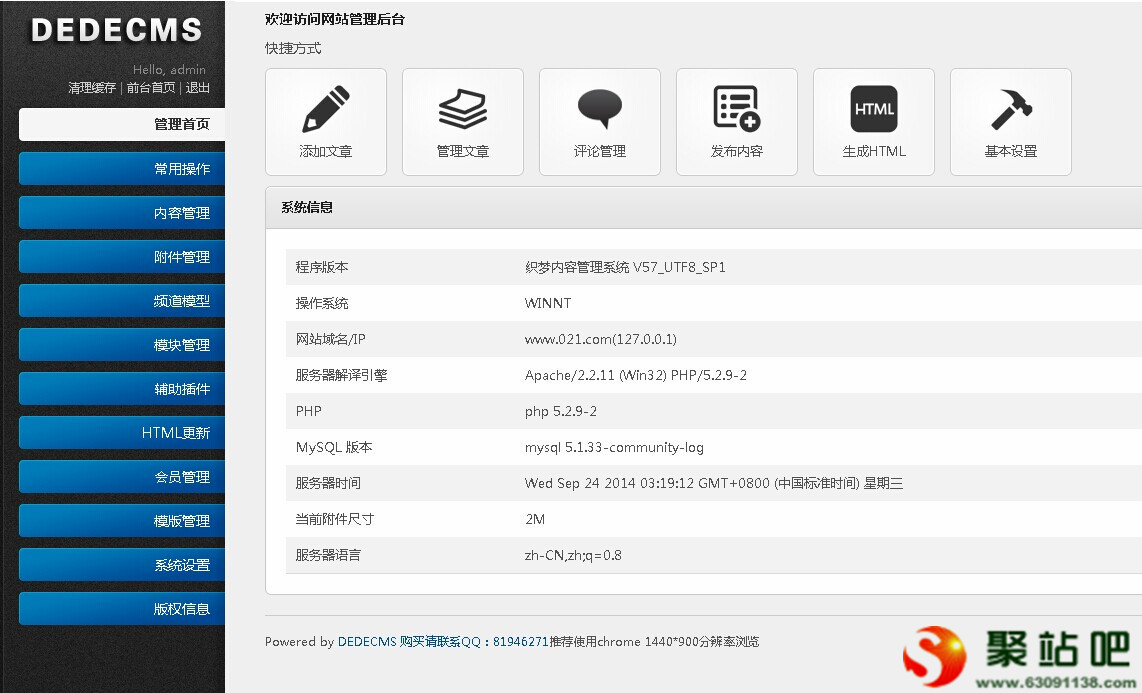Expand the 内容管理 sidebar menu

pyautogui.click(x=122, y=213)
